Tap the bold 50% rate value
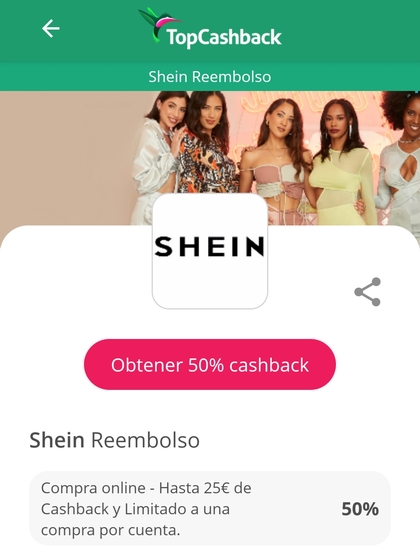The image size is (420, 557). coord(360,509)
